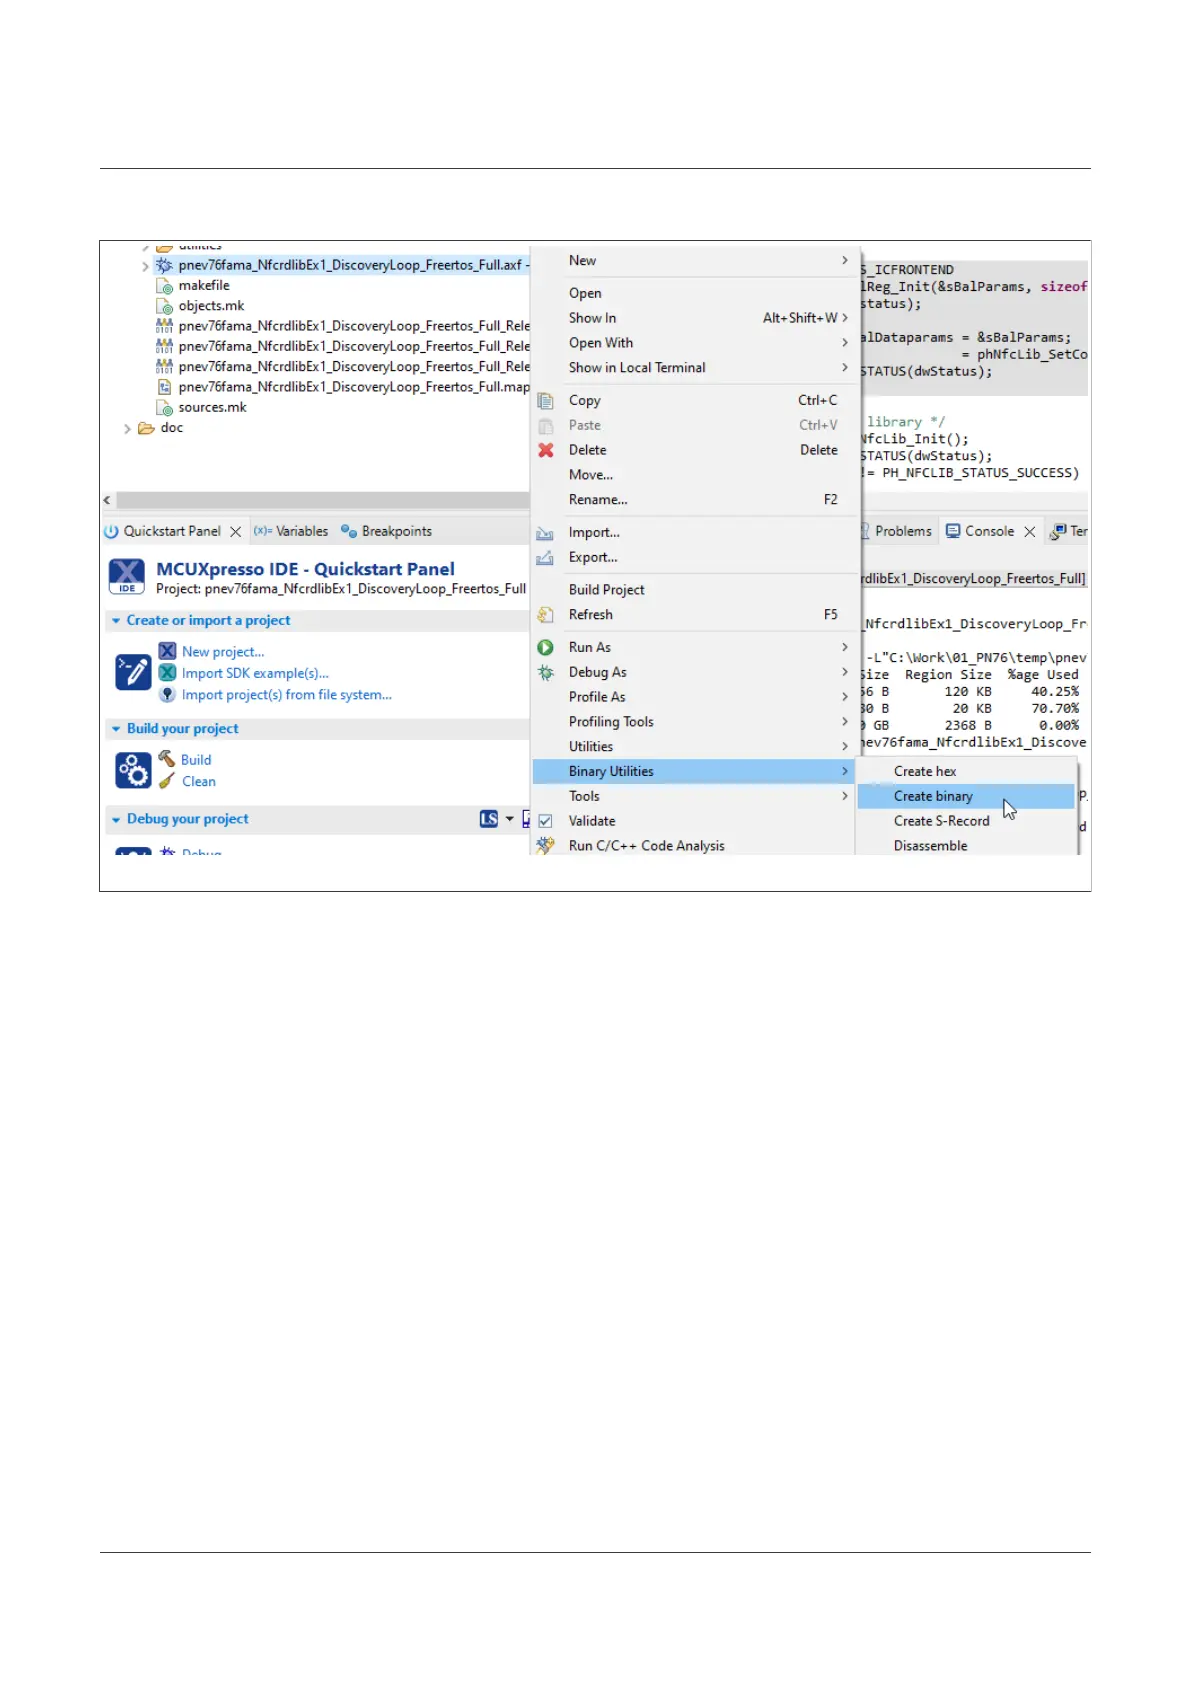Toggle the Validate checkbox menu entry

point(545,821)
